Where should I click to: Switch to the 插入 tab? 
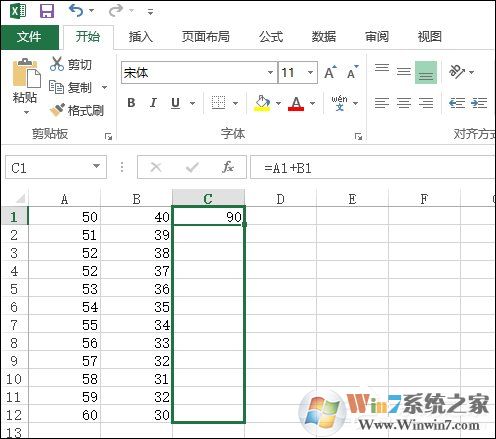pyautogui.click(x=141, y=36)
